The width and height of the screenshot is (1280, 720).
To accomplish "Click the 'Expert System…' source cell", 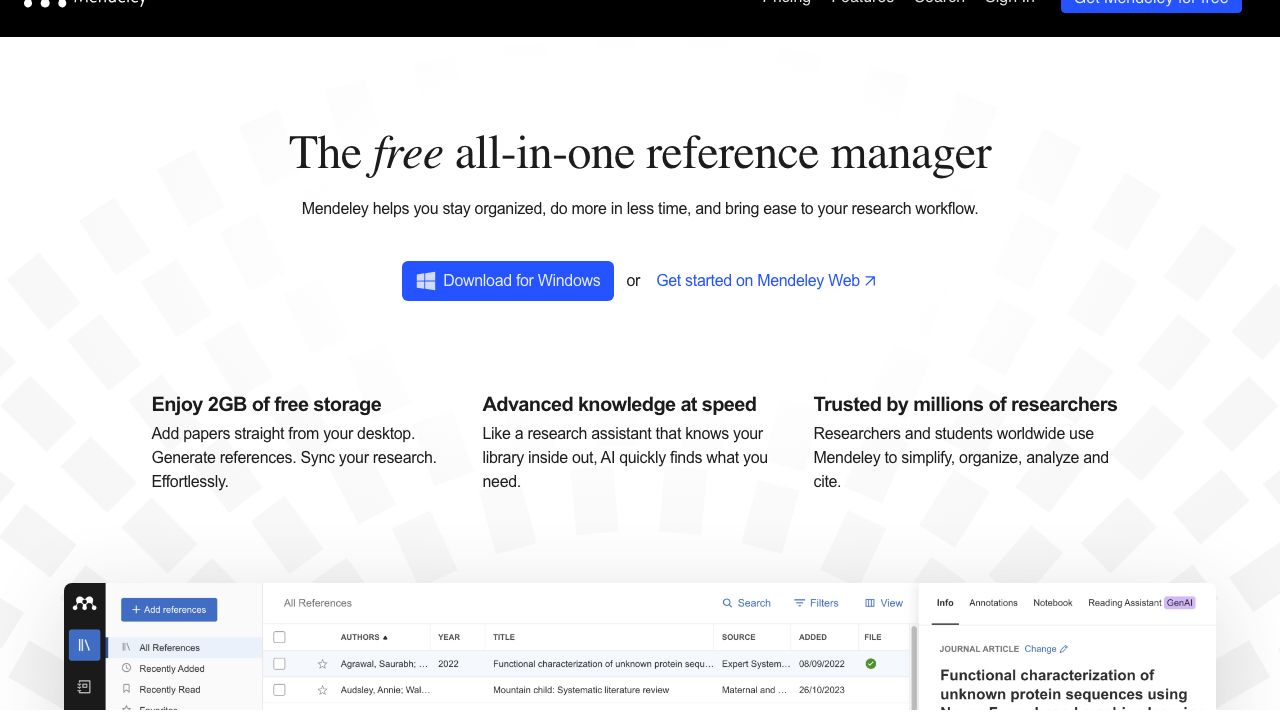I will coord(755,663).
